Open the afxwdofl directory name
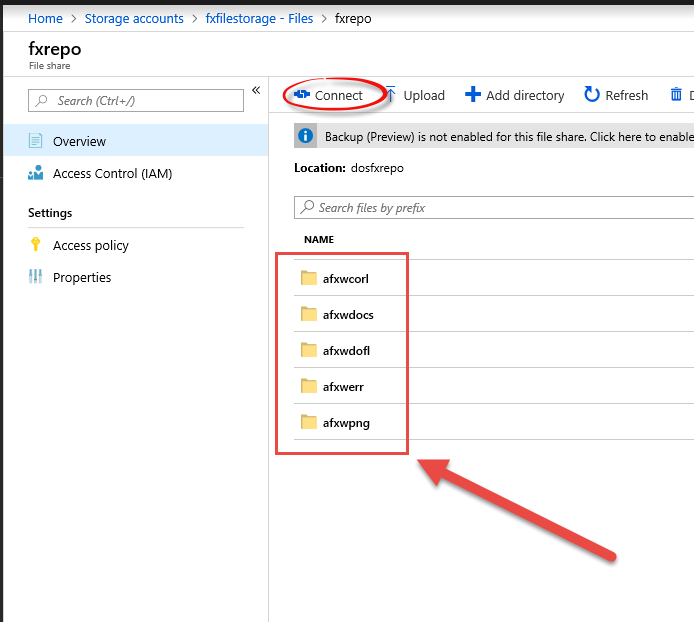This screenshot has height=622, width=694. (x=346, y=351)
